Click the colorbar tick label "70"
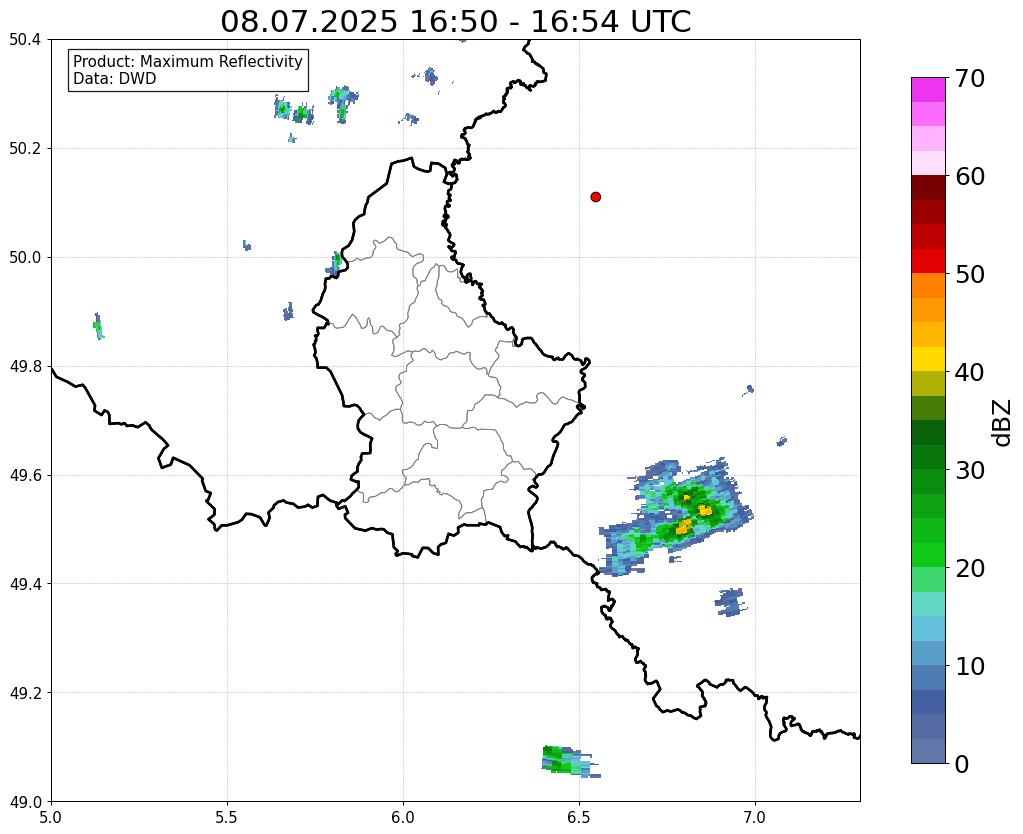 [x=970, y=78]
